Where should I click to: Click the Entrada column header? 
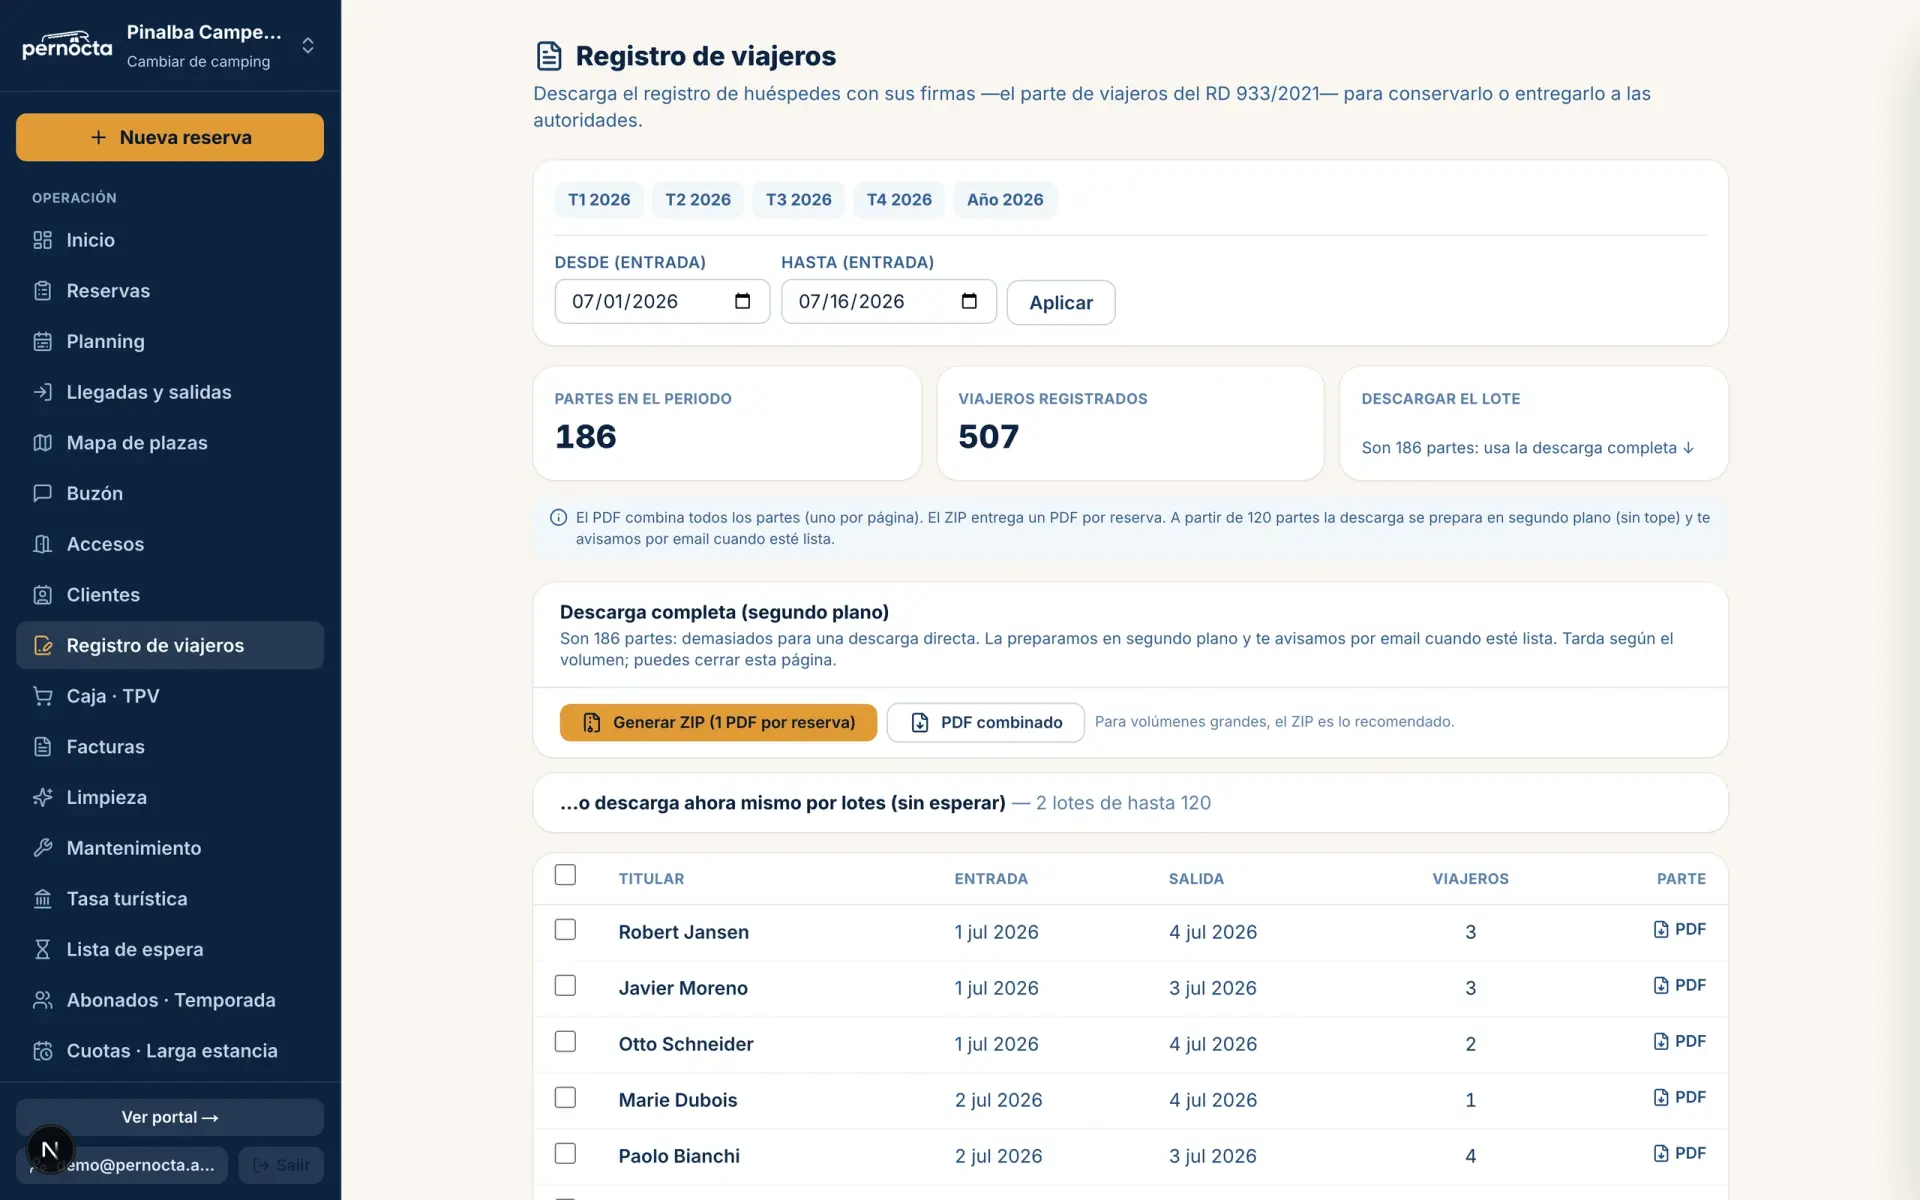tap(991, 879)
